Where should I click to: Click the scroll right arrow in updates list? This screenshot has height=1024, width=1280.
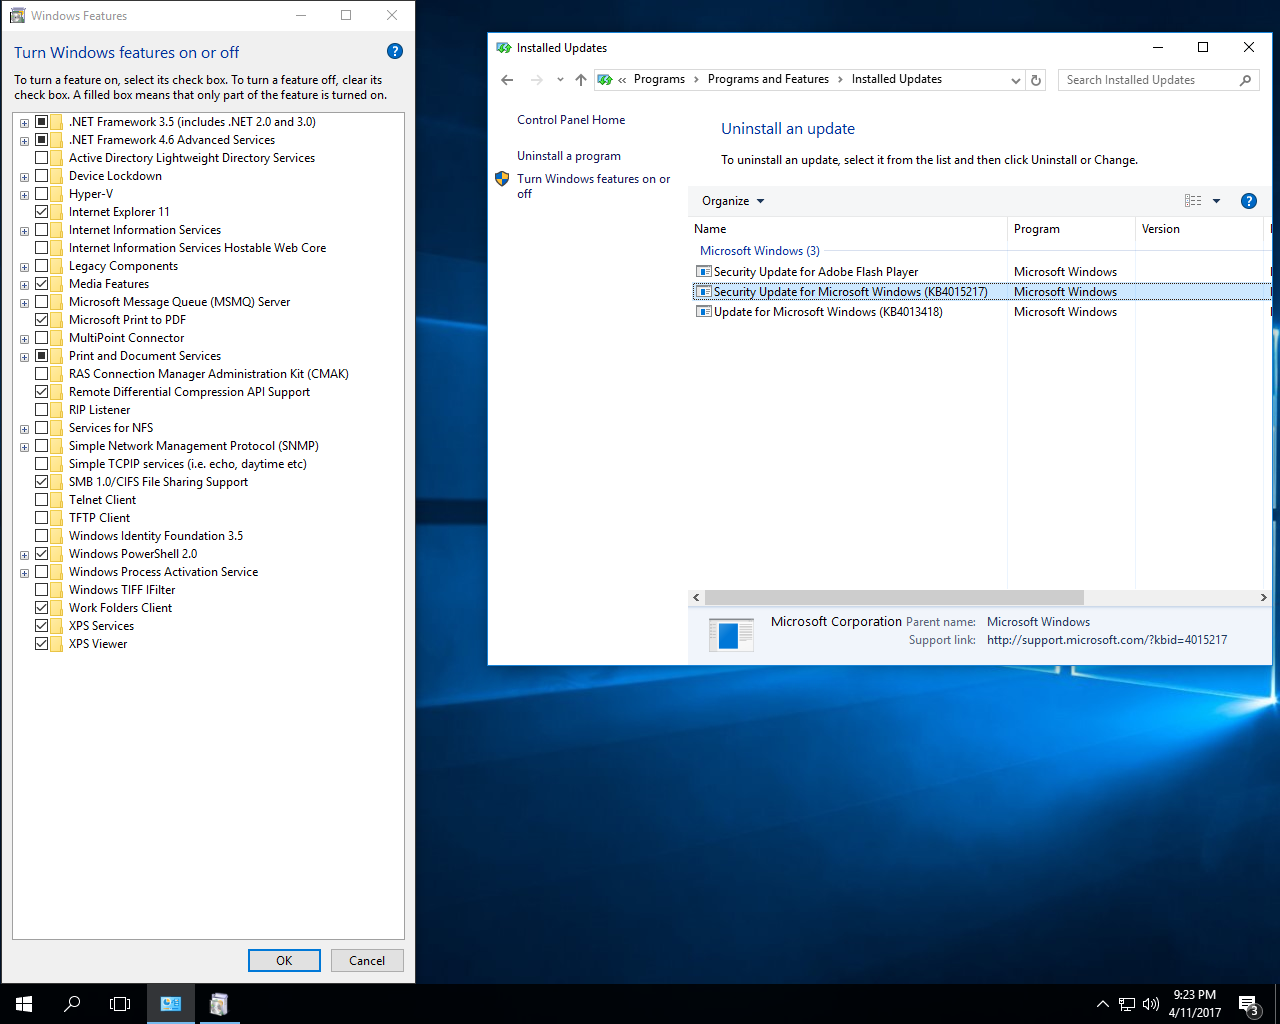point(1263,597)
